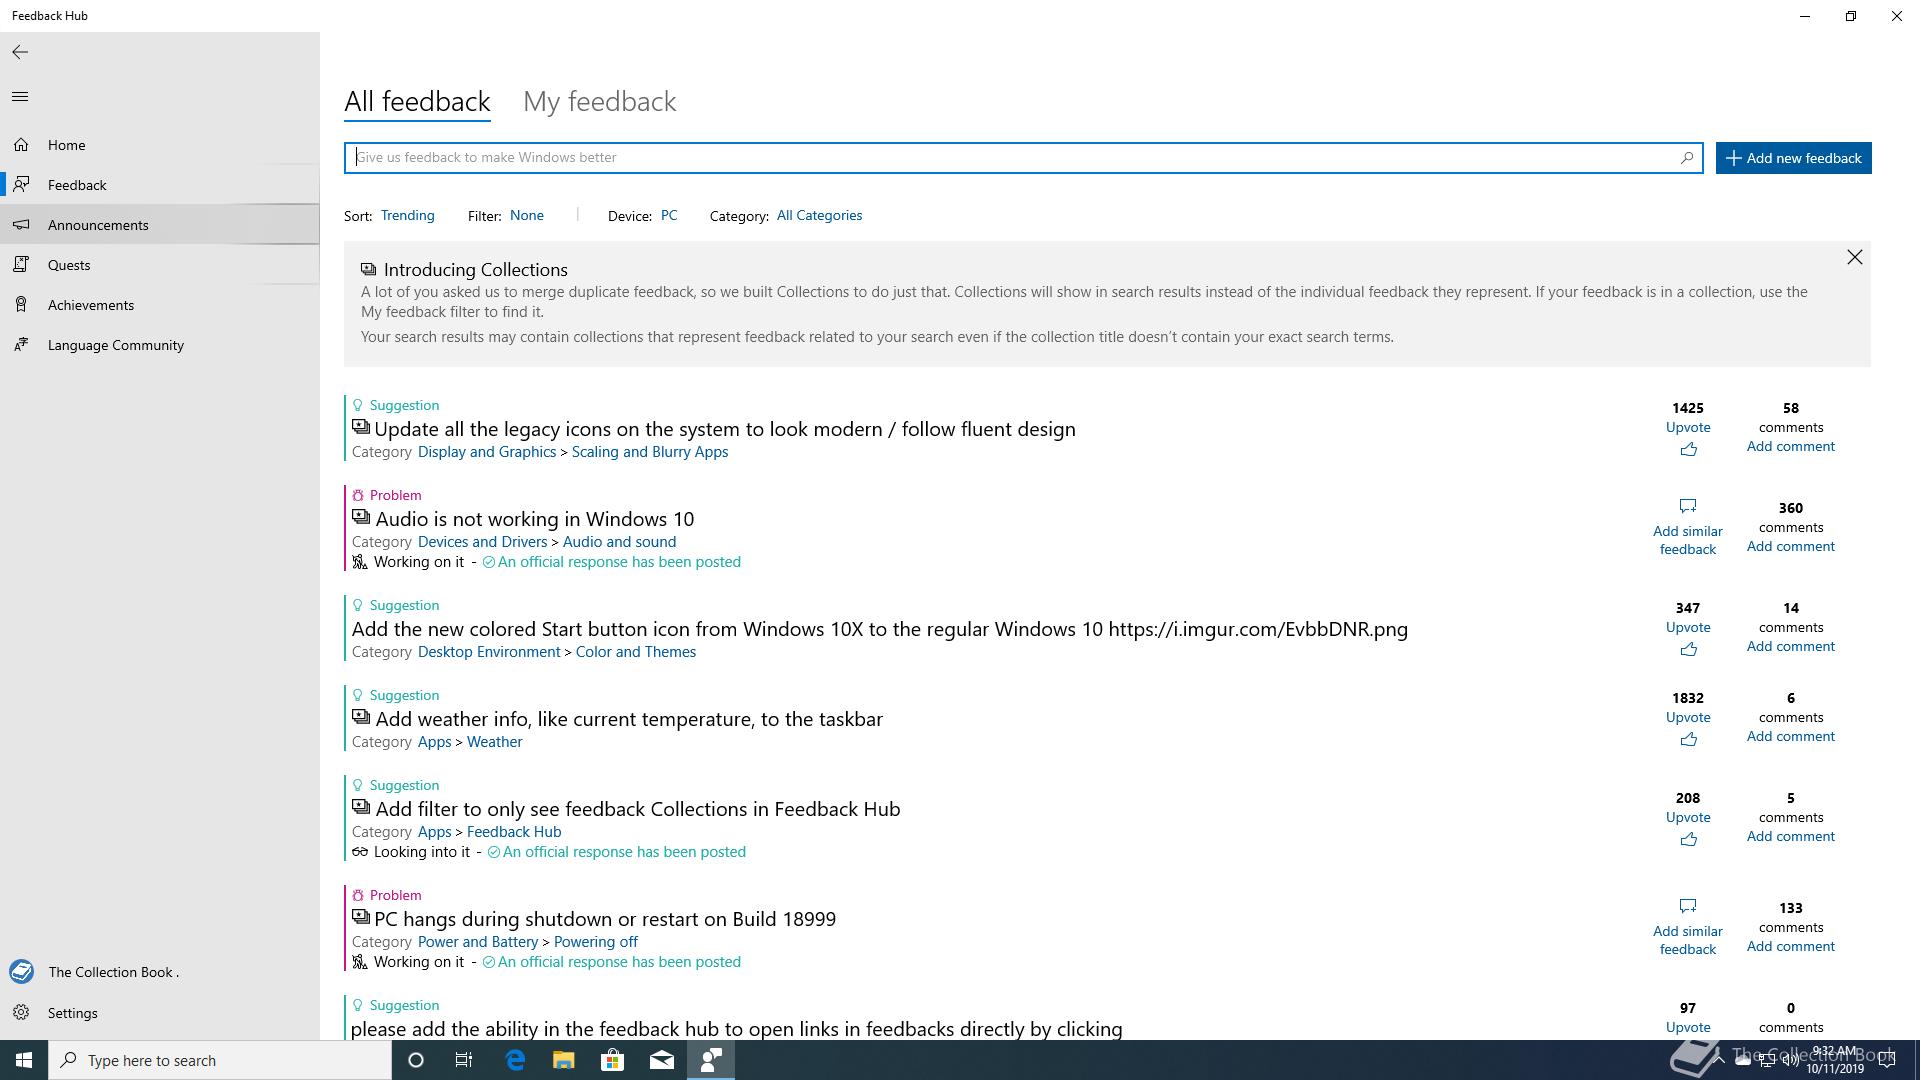Open Audio is not working feedback
Viewport: 1920px width, 1080px height.
(535, 519)
